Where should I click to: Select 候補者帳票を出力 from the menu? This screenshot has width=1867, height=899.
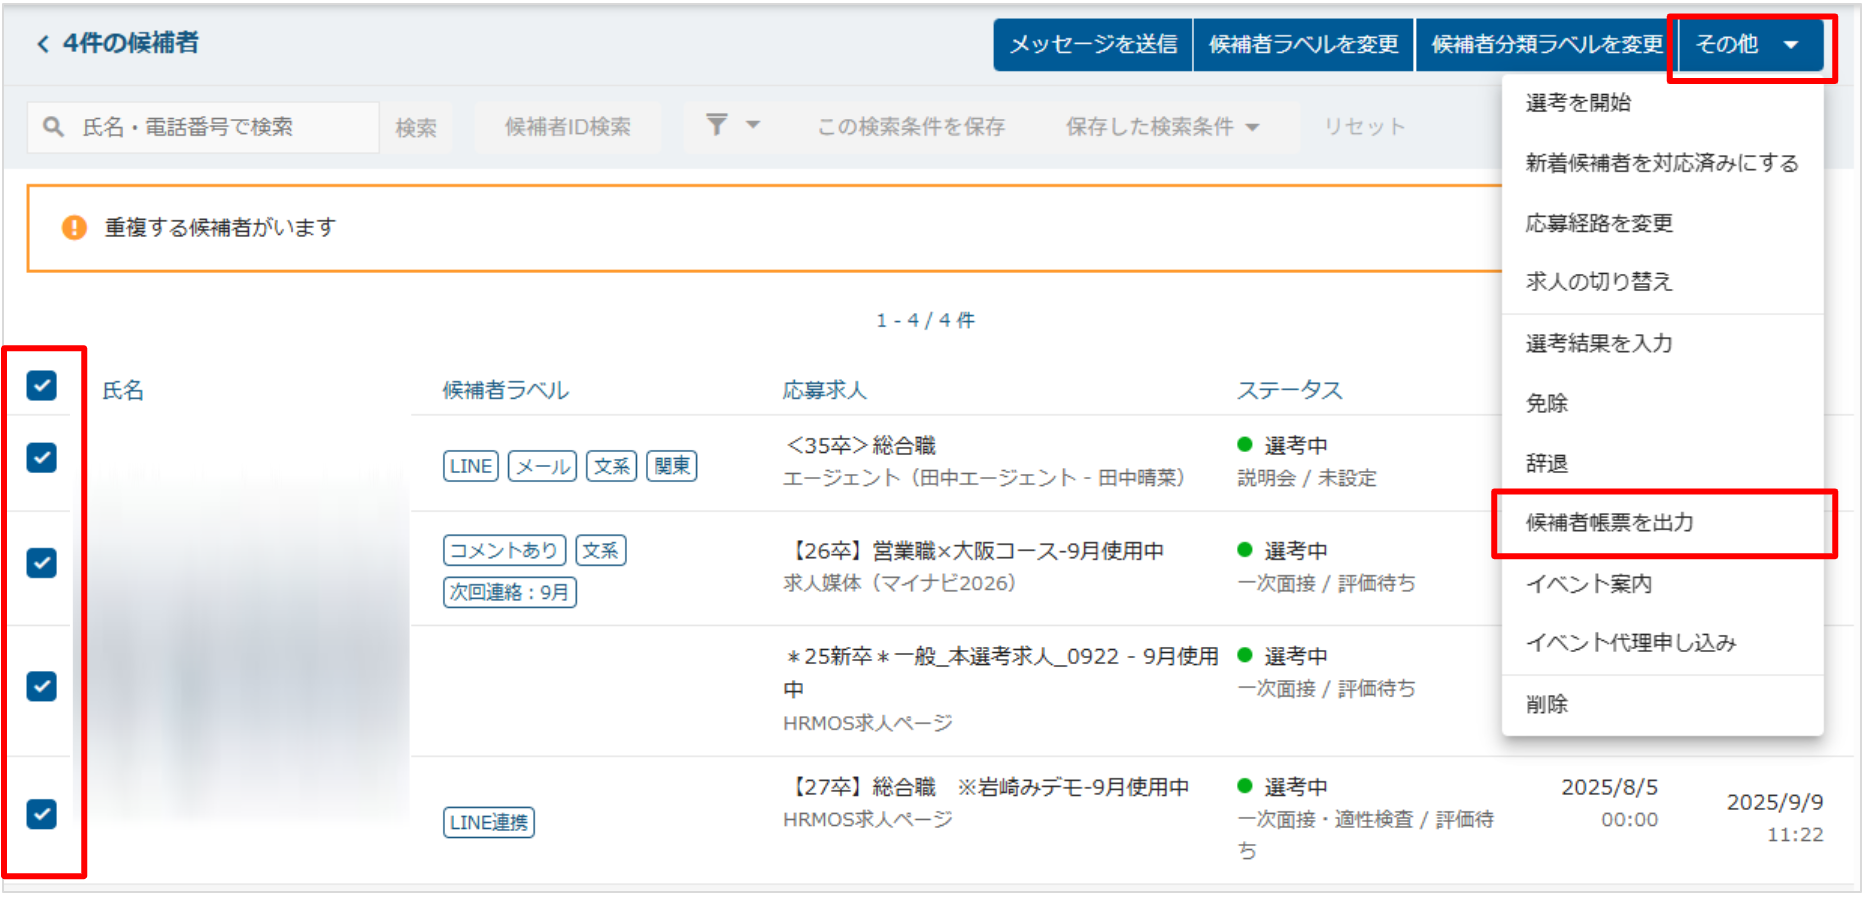click(x=1609, y=523)
